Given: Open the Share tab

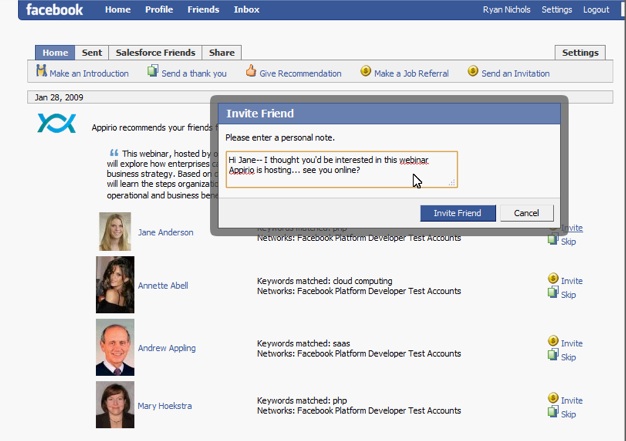Looking at the screenshot, I should point(222,53).
